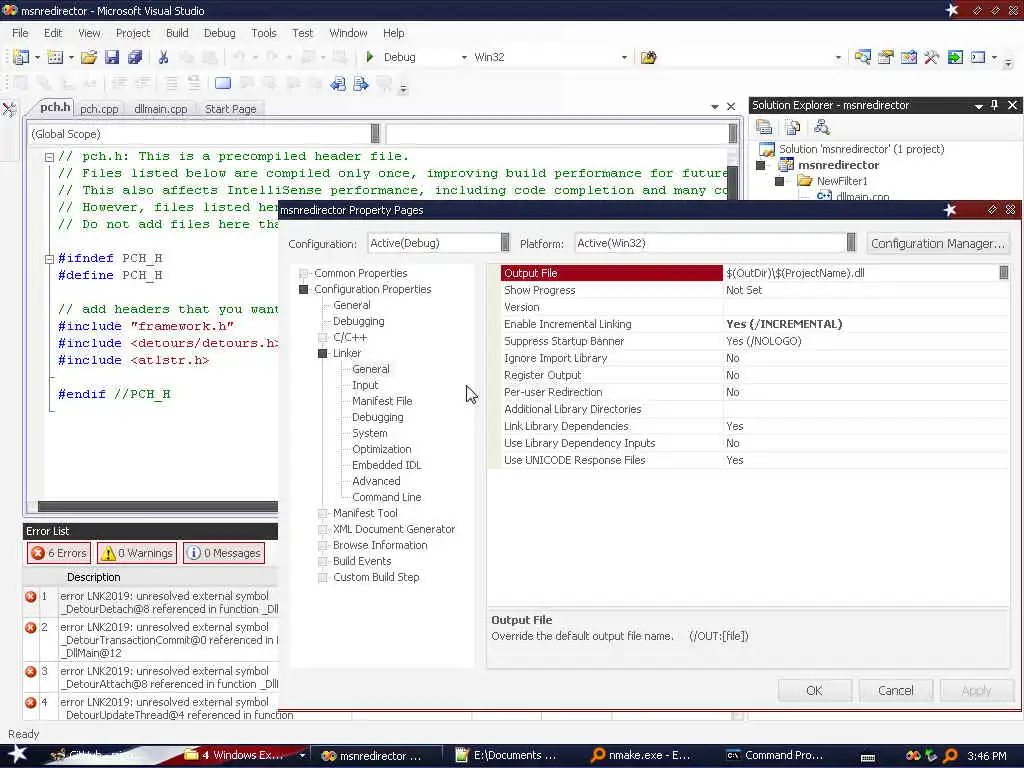Click the blue rectangle bookmark toolbar icon
Image resolution: width=1024 pixels, height=768 pixels.
[223, 83]
